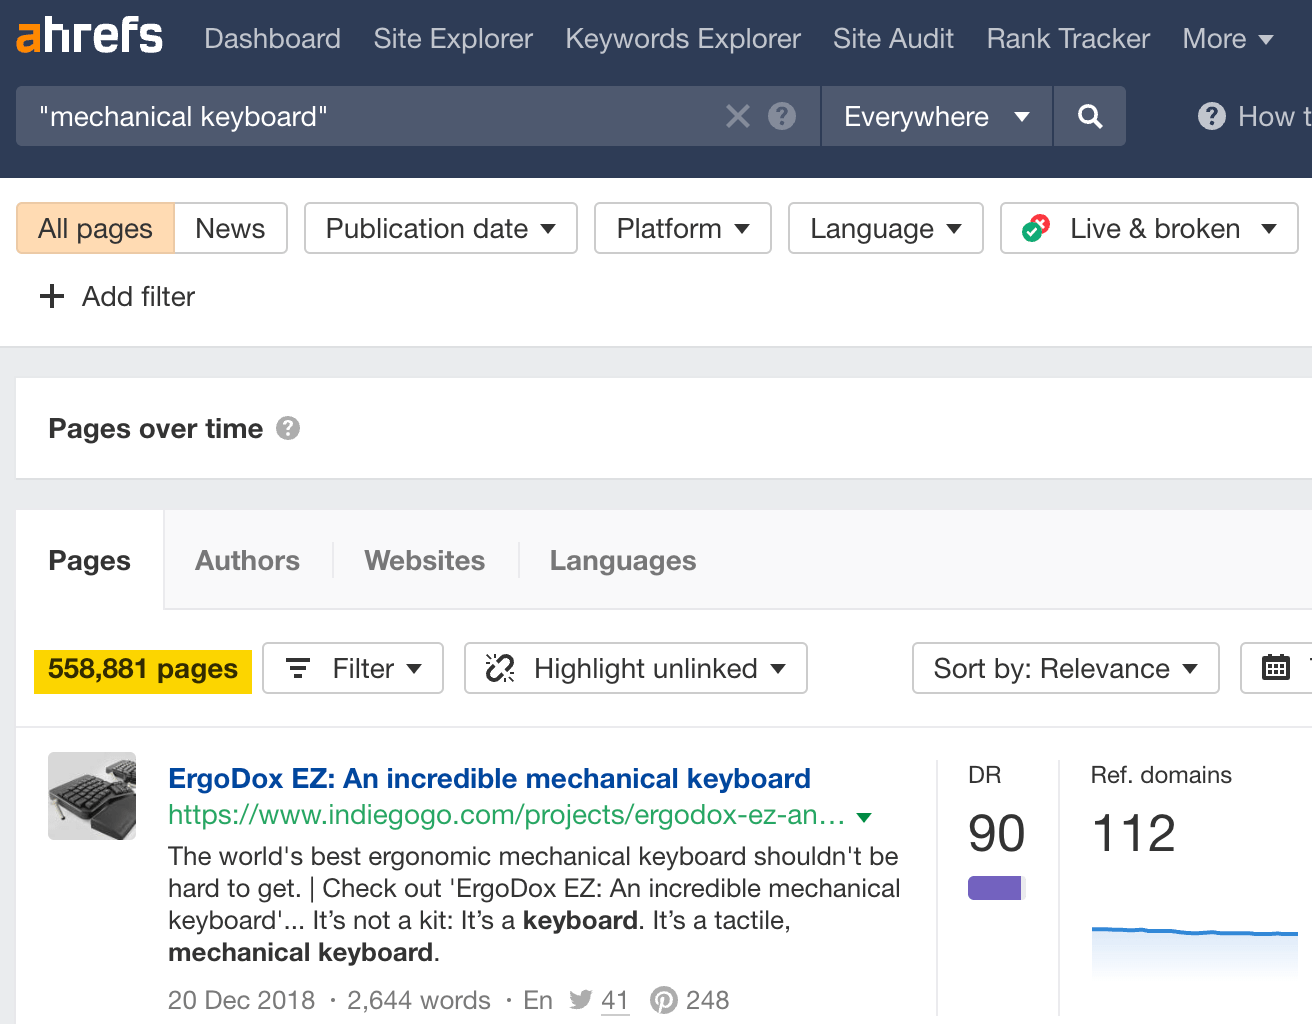Open the Sort by: Relevance dropdown
The image size is (1312, 1024).
click(1064, 668)
